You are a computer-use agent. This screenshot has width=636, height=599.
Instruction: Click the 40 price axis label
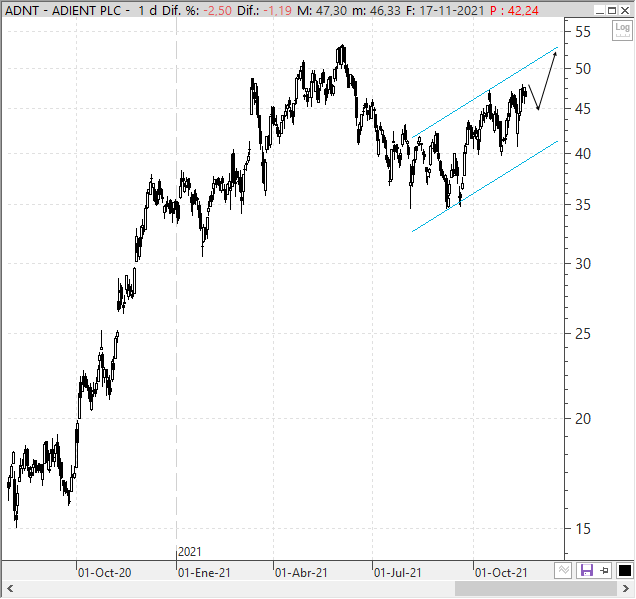pos(583,154)
